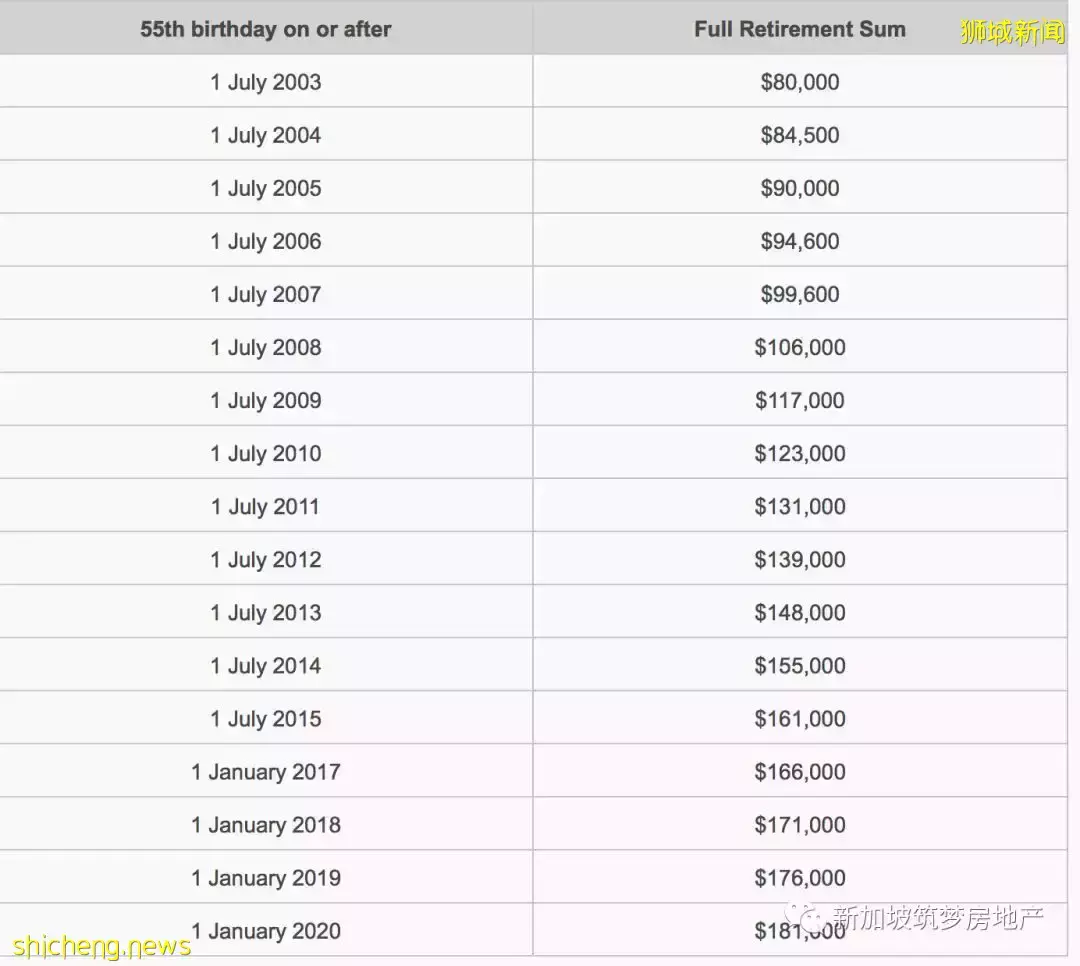The image size is (1080, 966).
Task: Select the $166,000 retirement sum
Action: click(x=799, y=771)
